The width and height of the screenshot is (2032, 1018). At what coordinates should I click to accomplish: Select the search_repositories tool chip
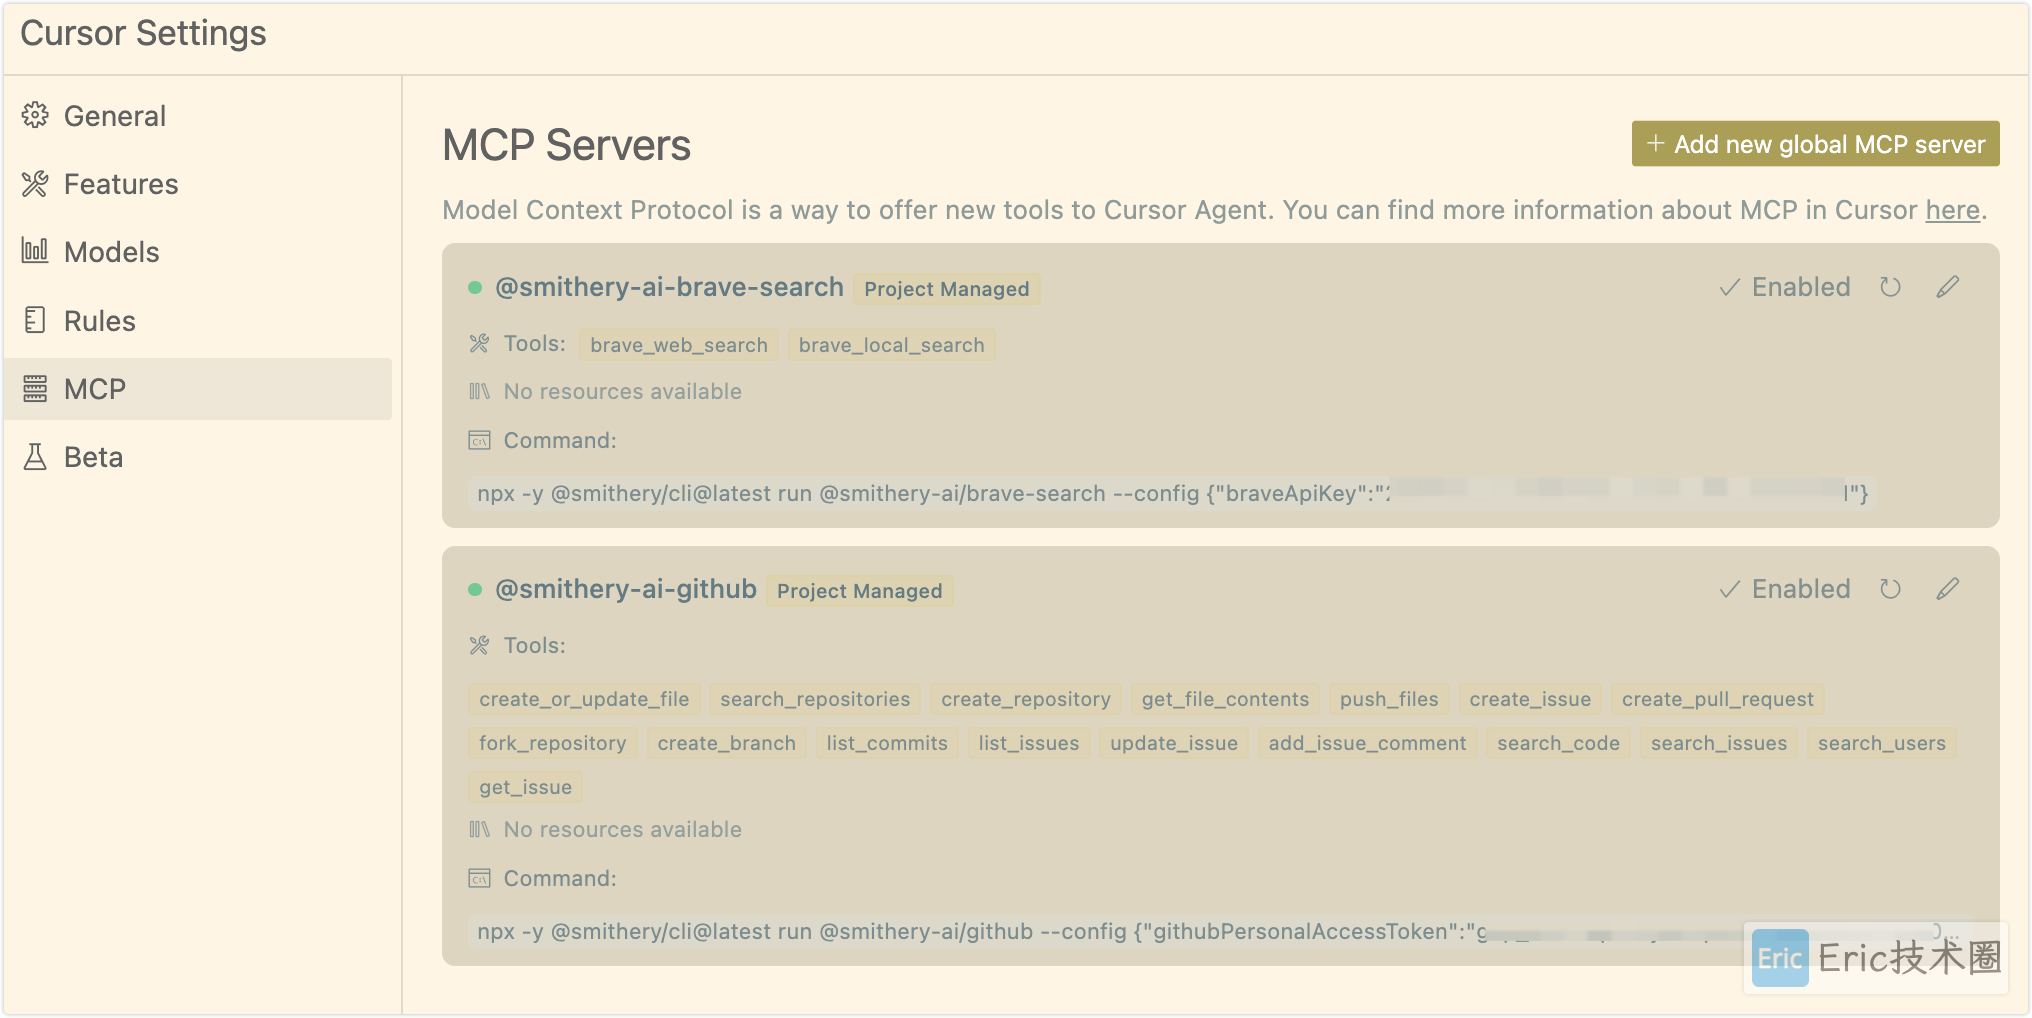tap(815, 699)
